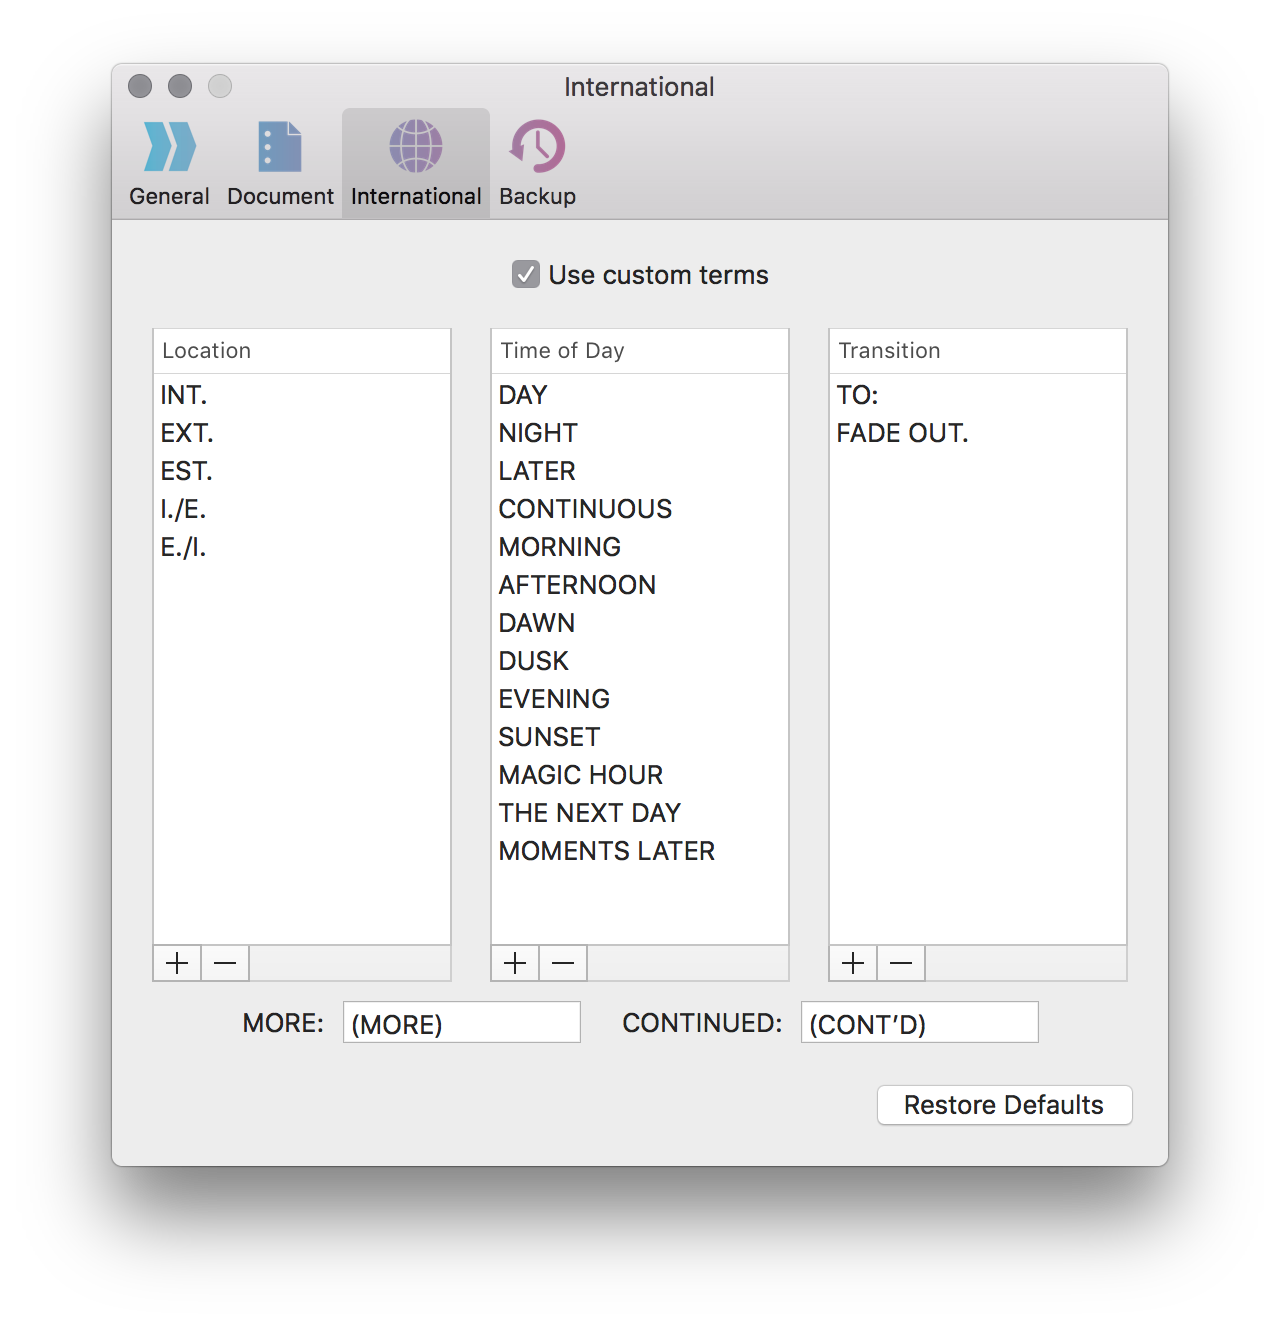Disable the Use custom terms checkbox

(x=527, y=274)
